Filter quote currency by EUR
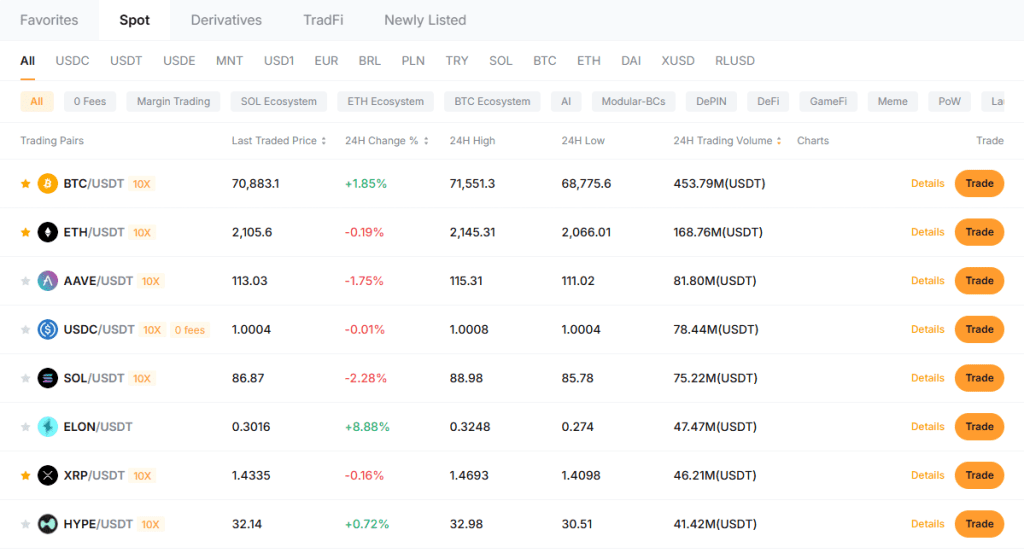 tap(326, 61)
